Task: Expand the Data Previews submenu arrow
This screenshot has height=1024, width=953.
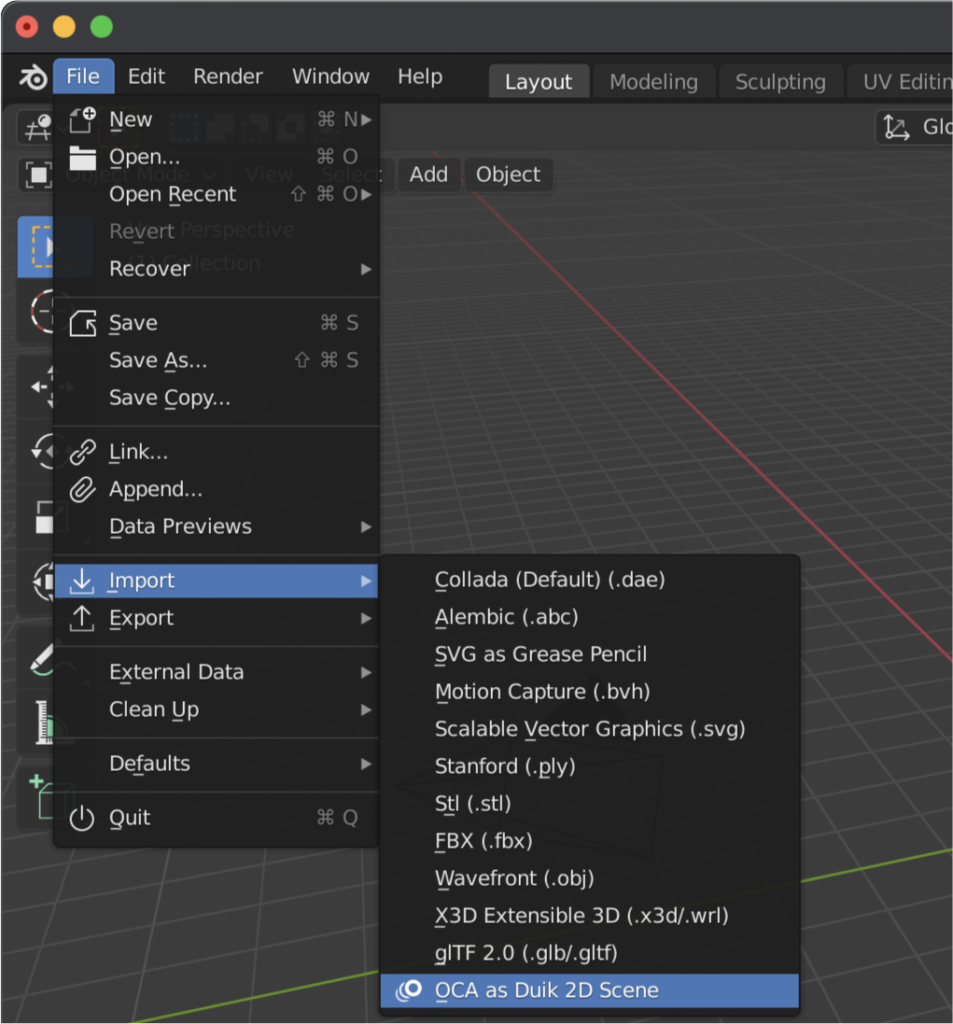Action: [366, 527]
